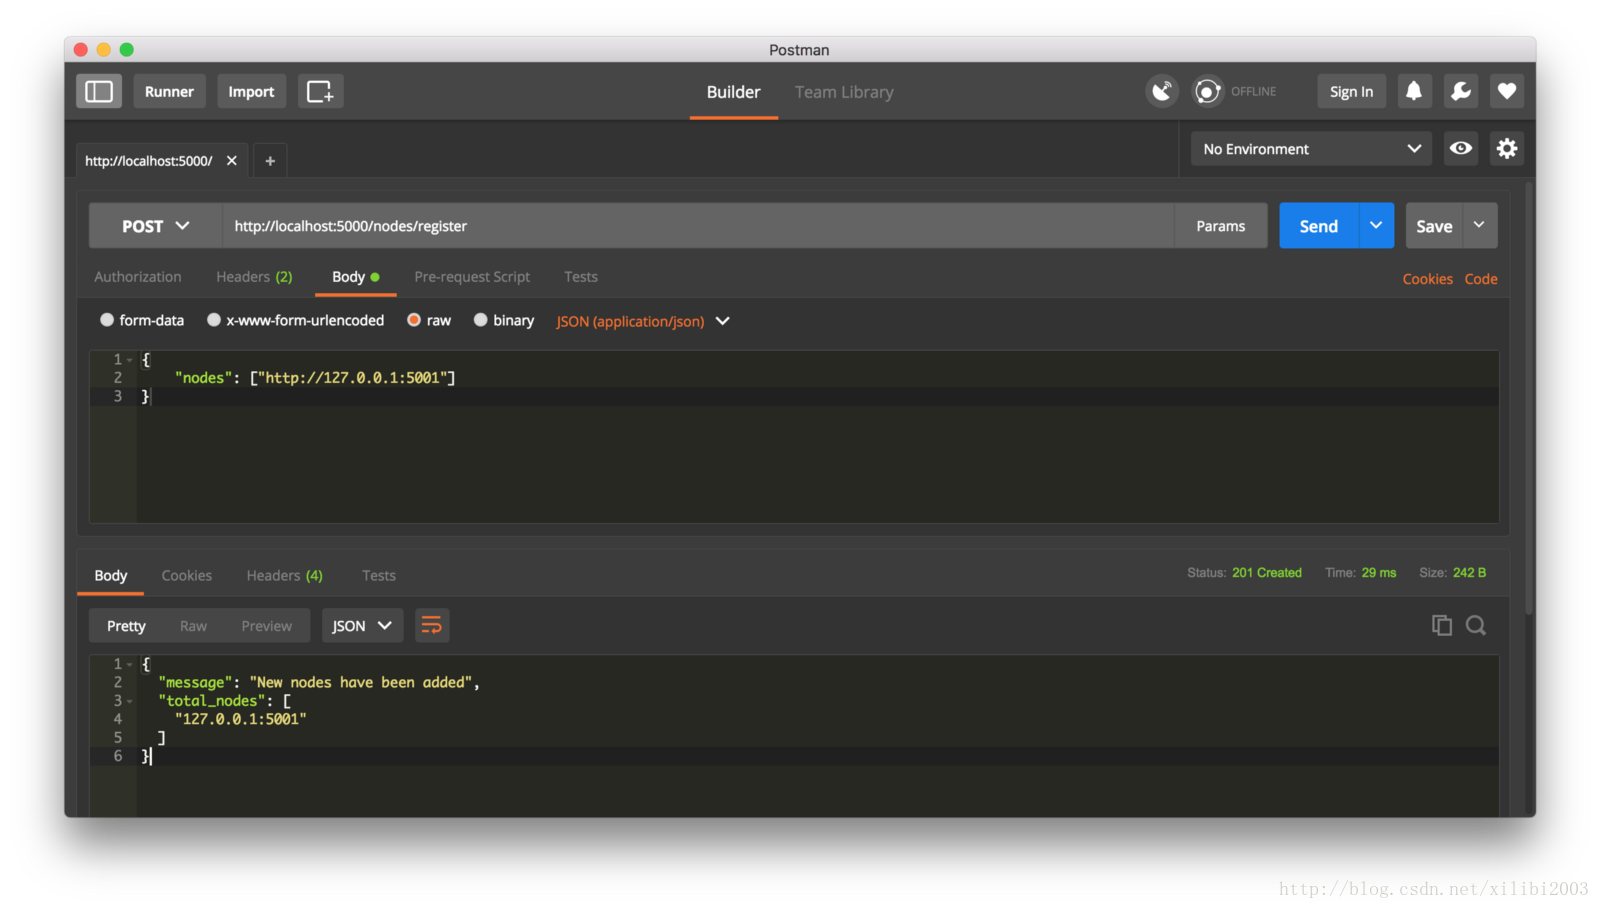Select the binary body radio button
Viewport: 1600px width, 909px height.
481,320
